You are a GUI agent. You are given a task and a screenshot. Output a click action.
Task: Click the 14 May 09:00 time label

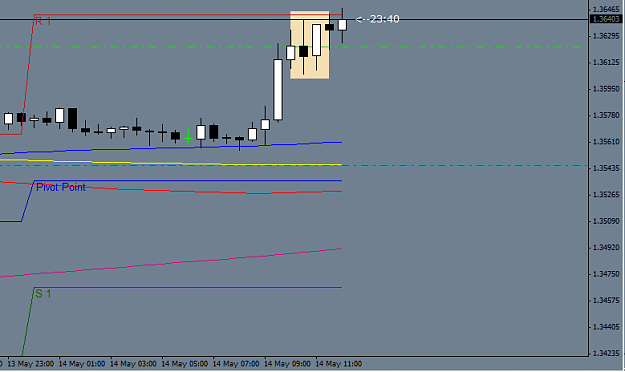pos(287,364)
